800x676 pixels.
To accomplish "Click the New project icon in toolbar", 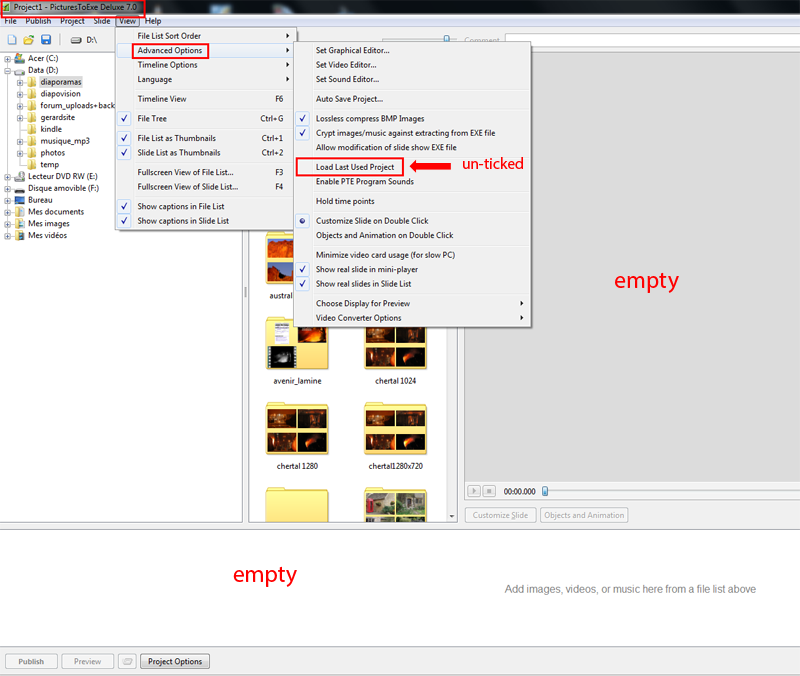I will tap(12, 40).
